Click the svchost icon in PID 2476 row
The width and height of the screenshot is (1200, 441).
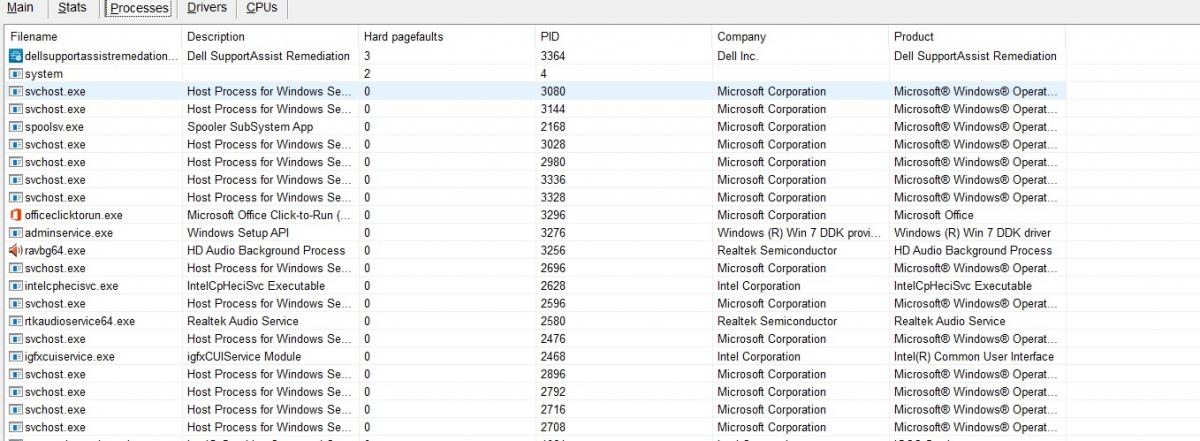pyautogui.click(x=15, y=339)
